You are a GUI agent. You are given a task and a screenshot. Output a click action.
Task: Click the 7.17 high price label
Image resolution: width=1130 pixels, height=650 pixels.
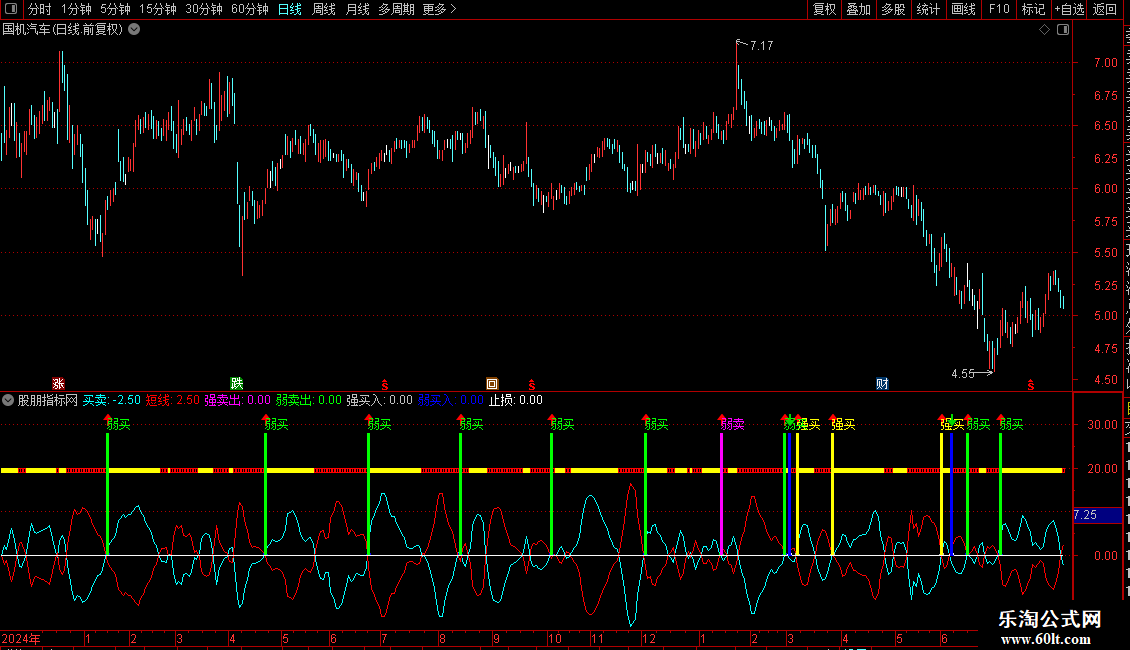(761, 45)
